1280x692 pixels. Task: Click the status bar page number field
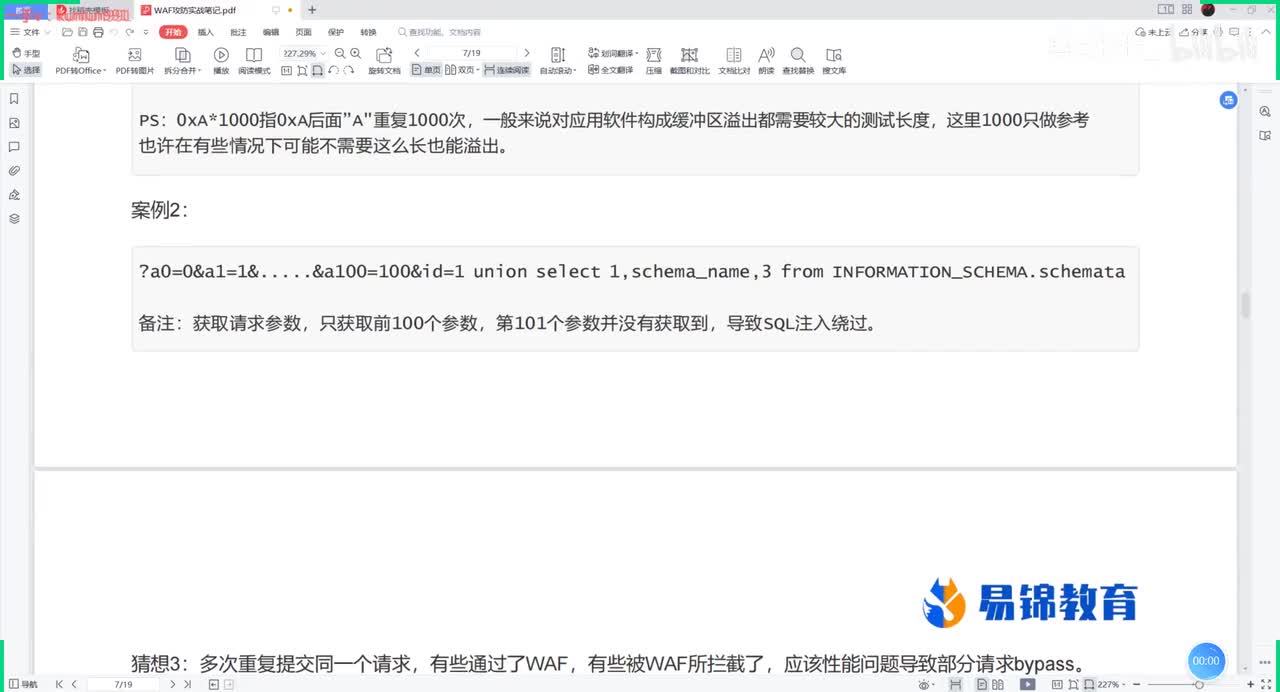[x=124, y=684]
